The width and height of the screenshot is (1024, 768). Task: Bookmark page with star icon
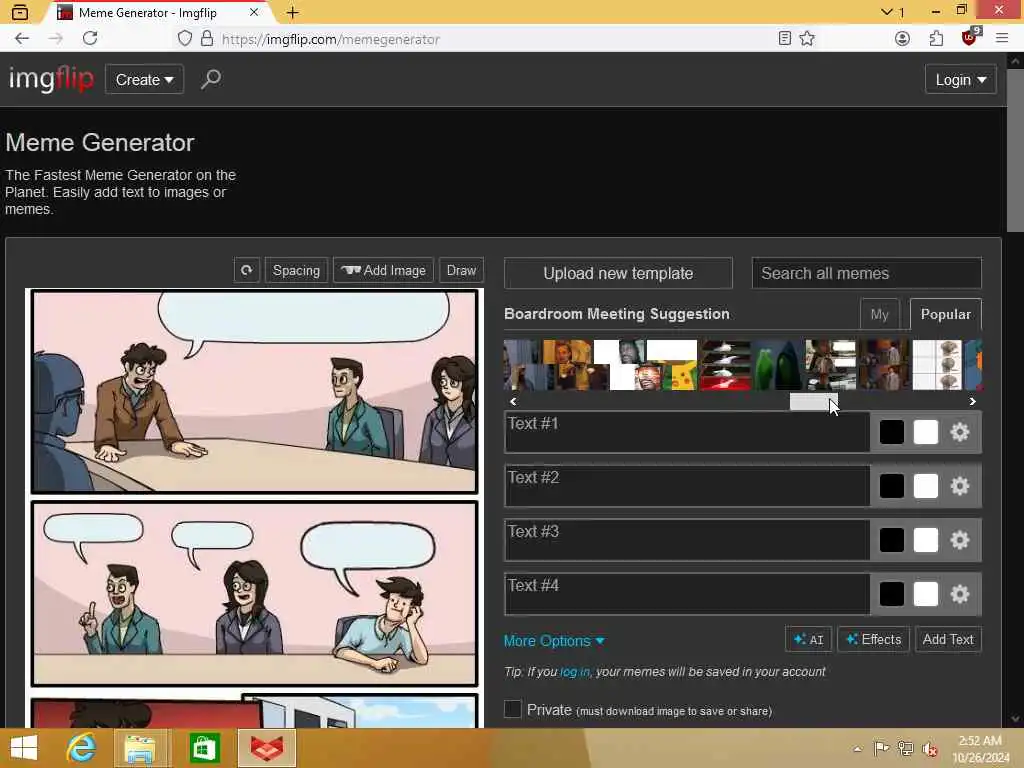click(807, 39)
